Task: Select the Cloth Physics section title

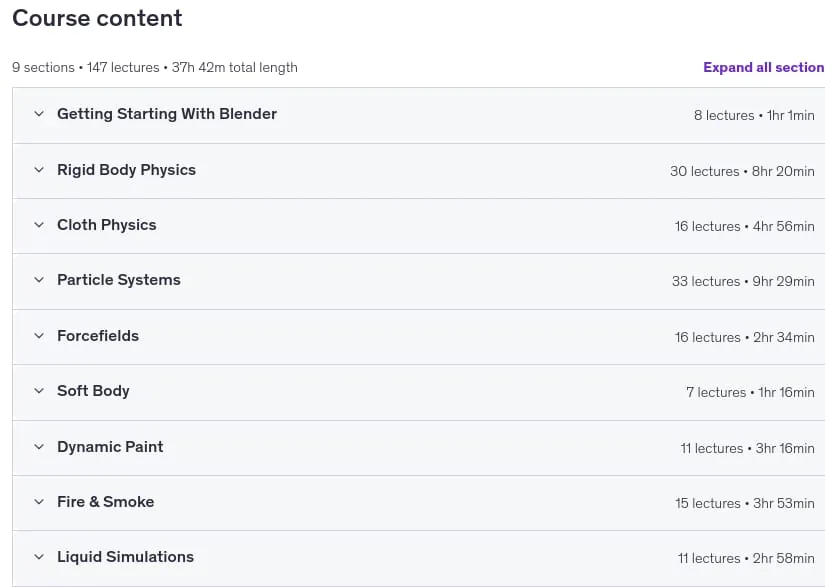Action: click(107, 225)
